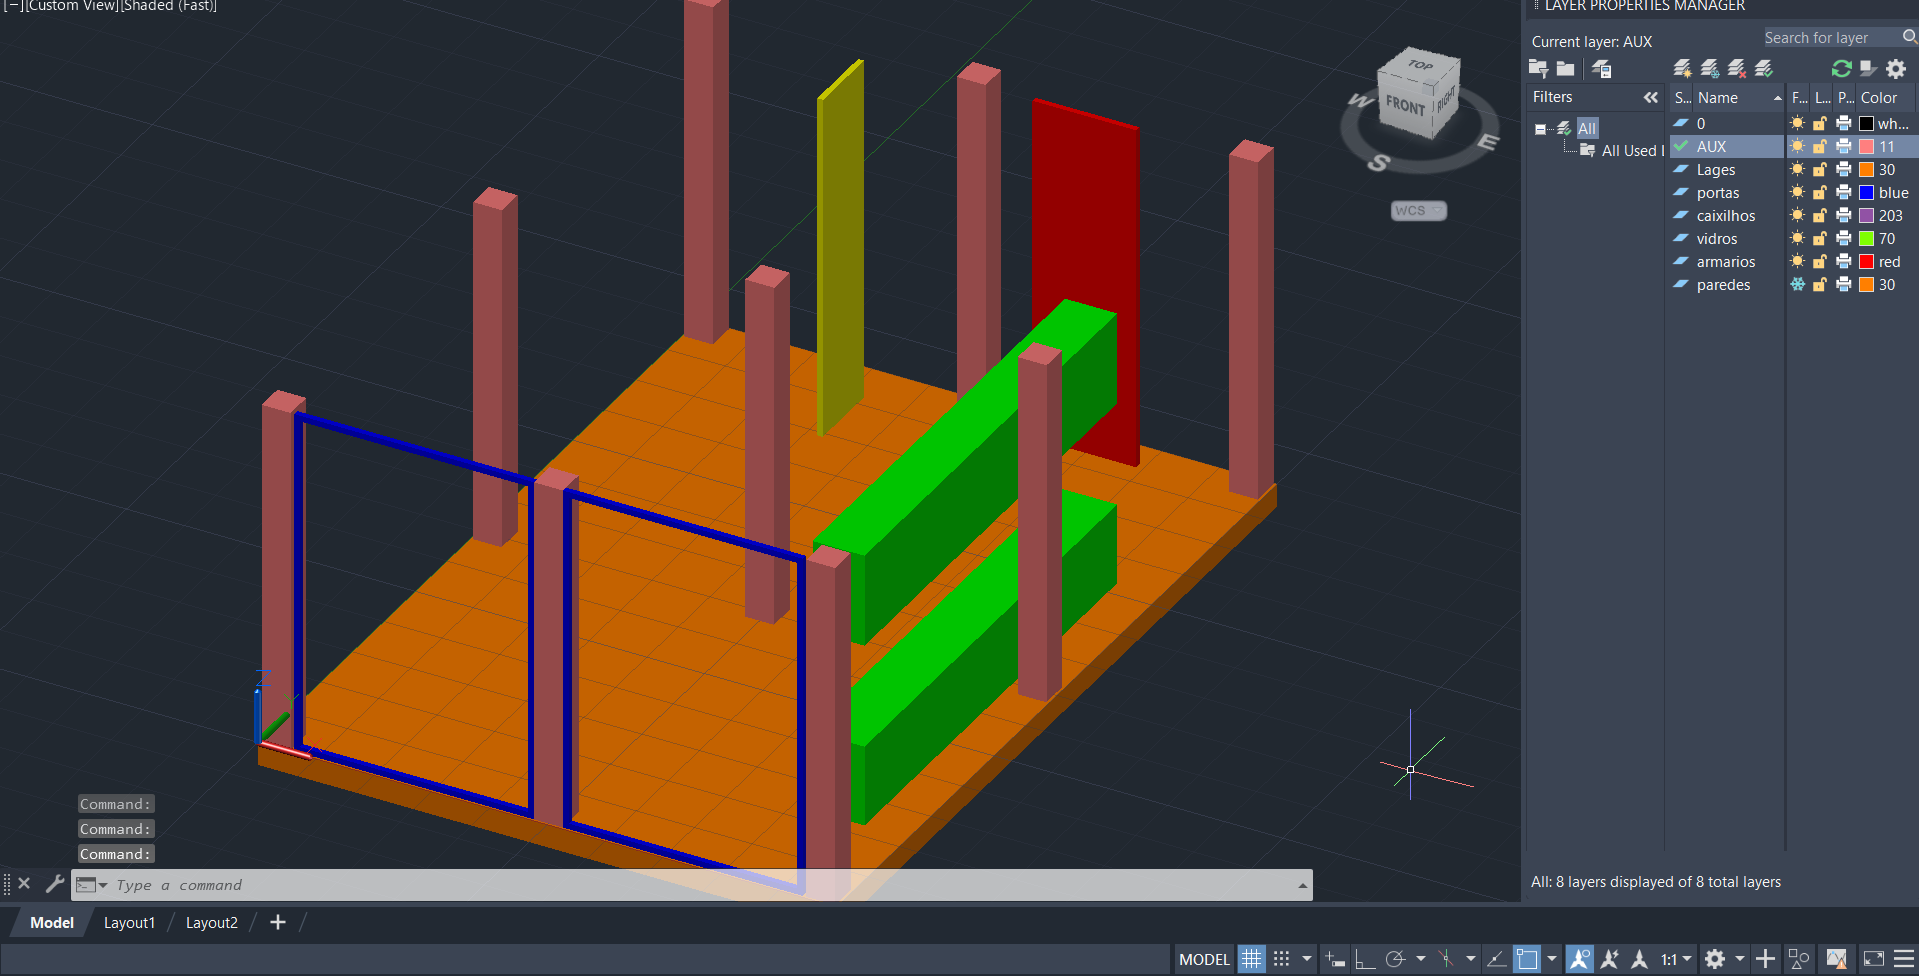Click the Customize wrench icon in command line
This screenshot has width=1919, height=976.
55,884
